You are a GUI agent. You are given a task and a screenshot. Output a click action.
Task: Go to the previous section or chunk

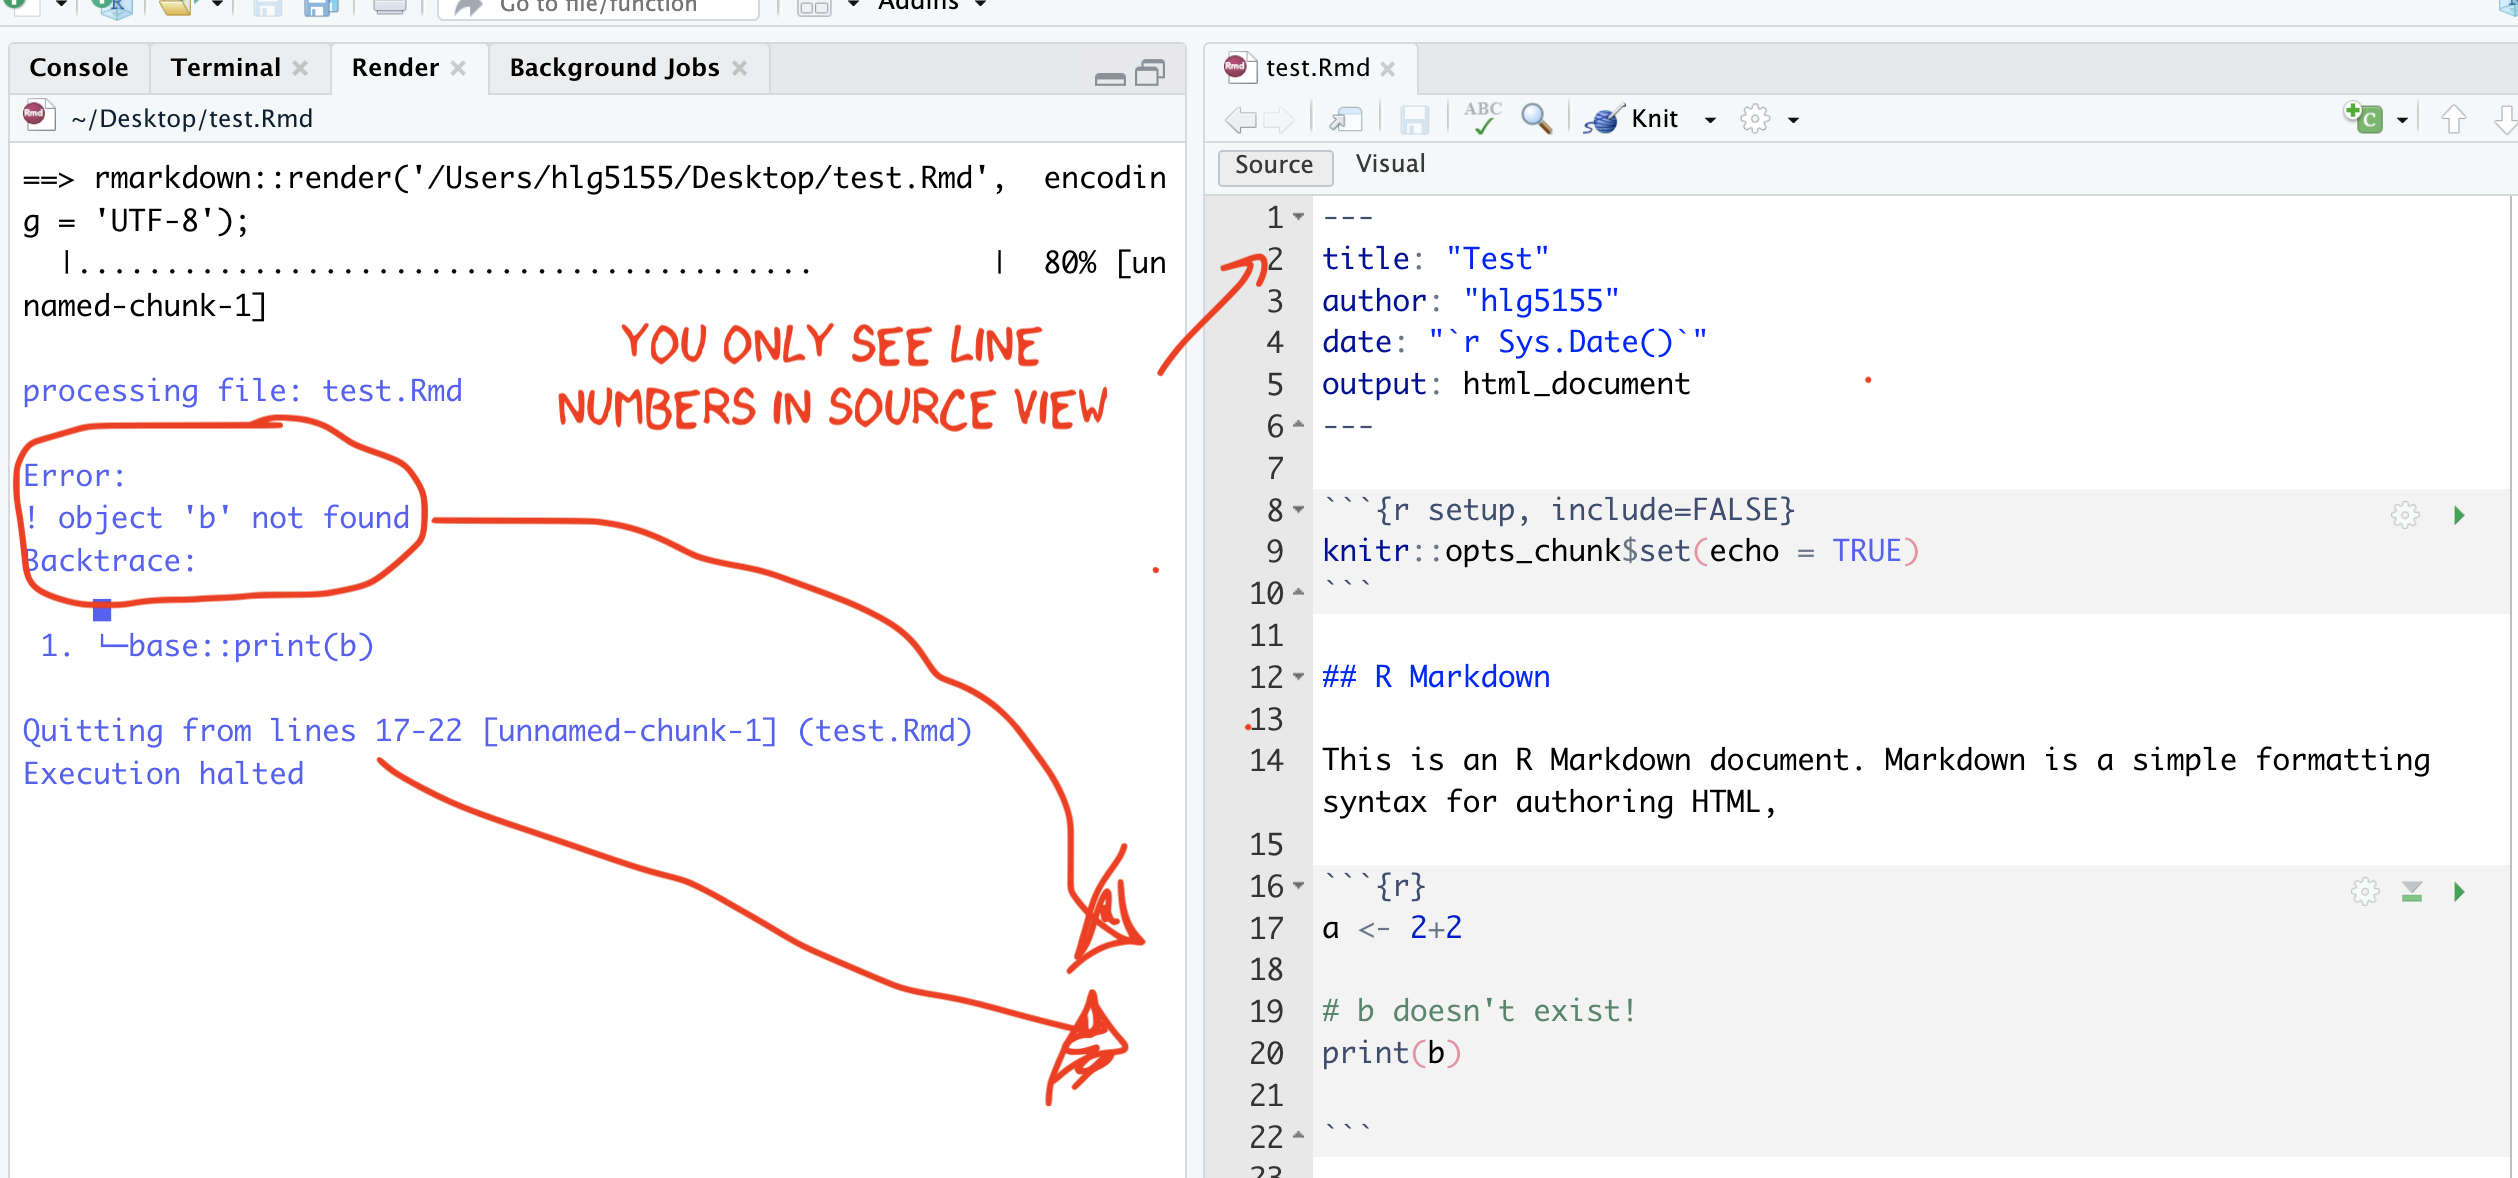pyautogui.click(x=2453, y=120)
